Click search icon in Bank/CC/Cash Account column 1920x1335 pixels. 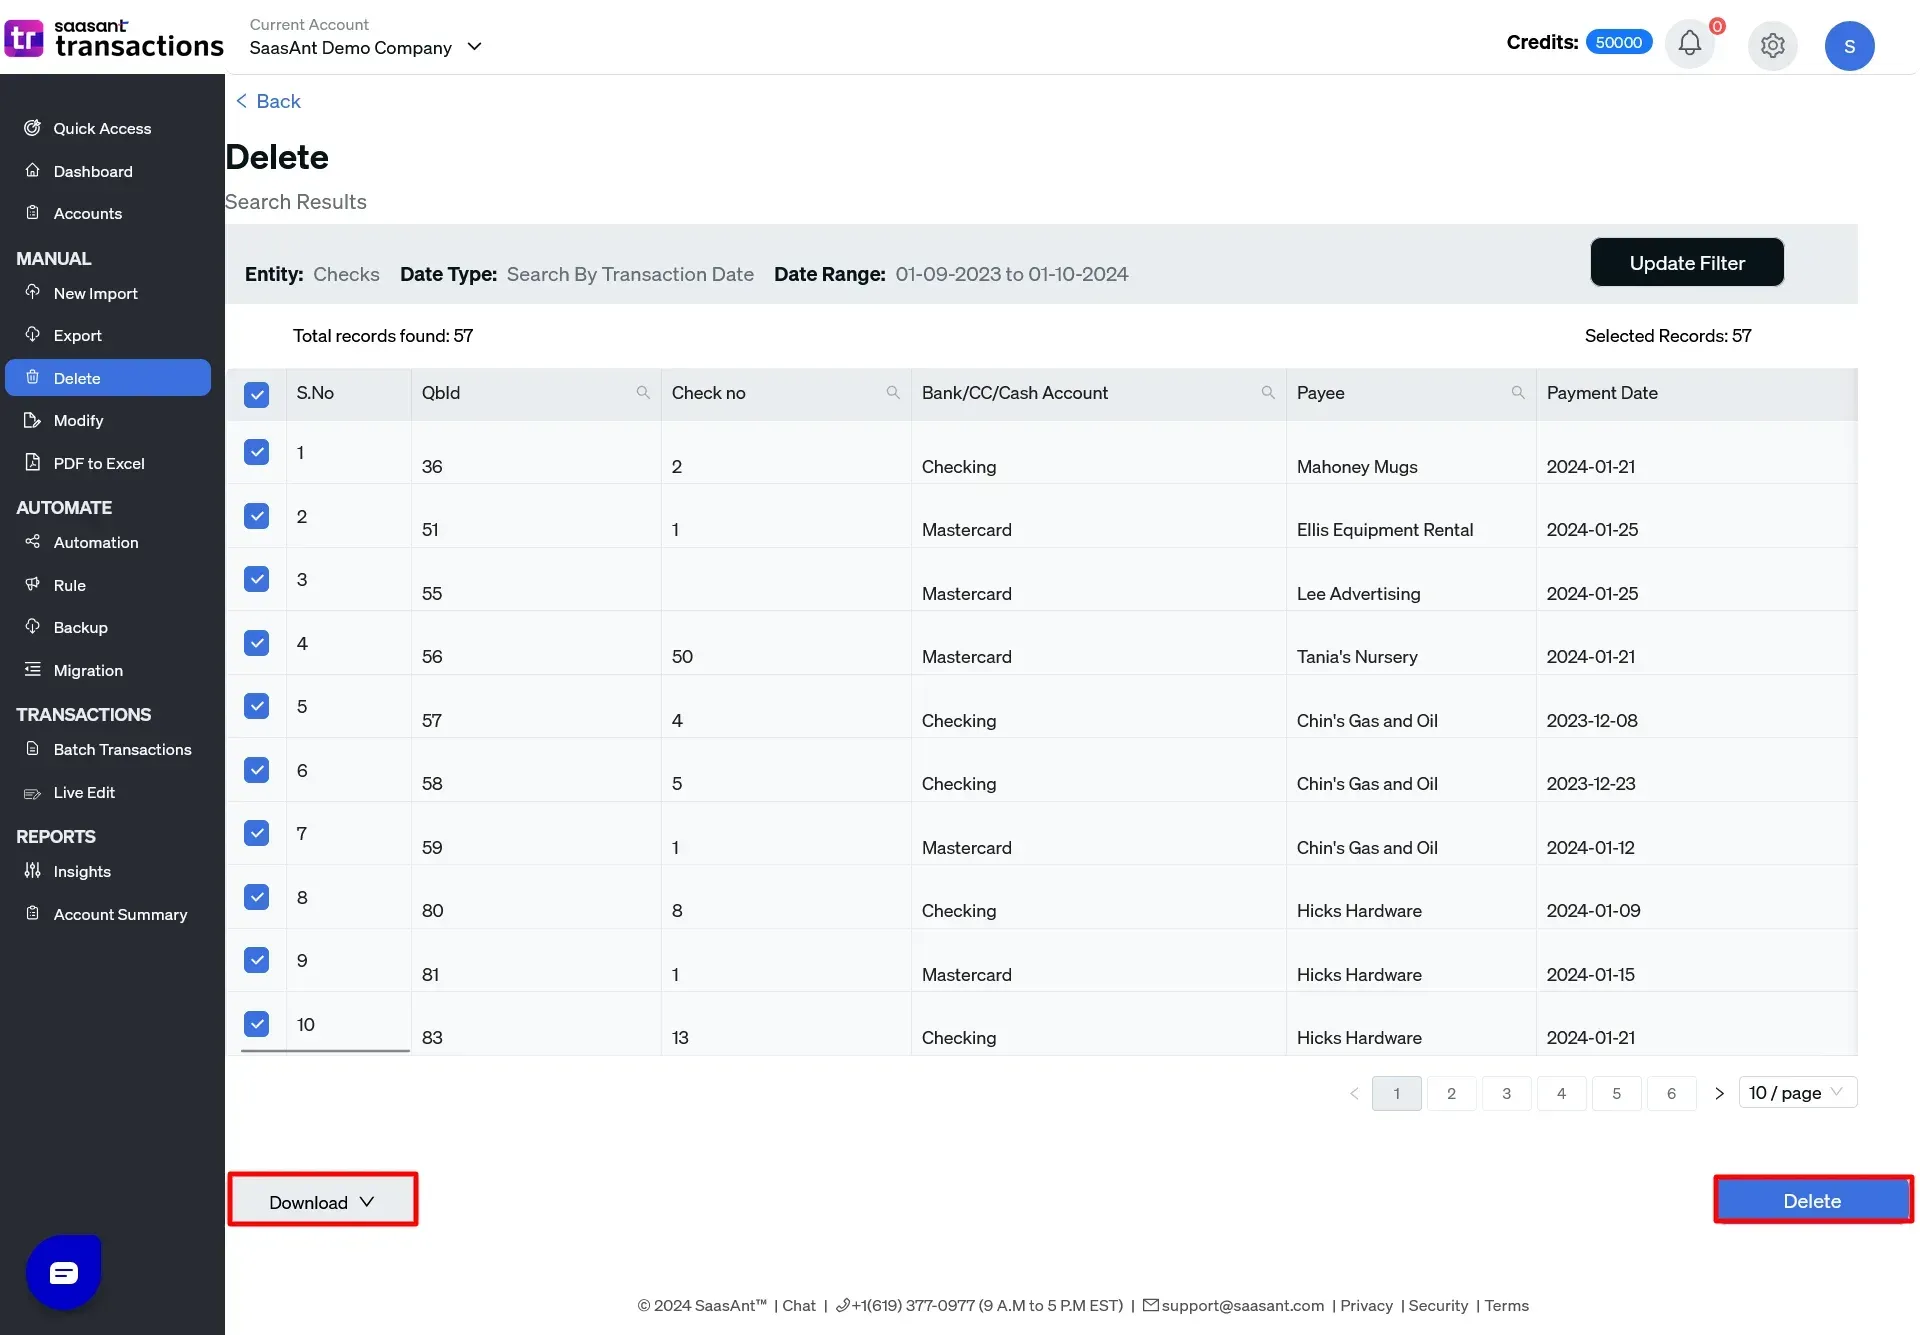coord(1268,393)
